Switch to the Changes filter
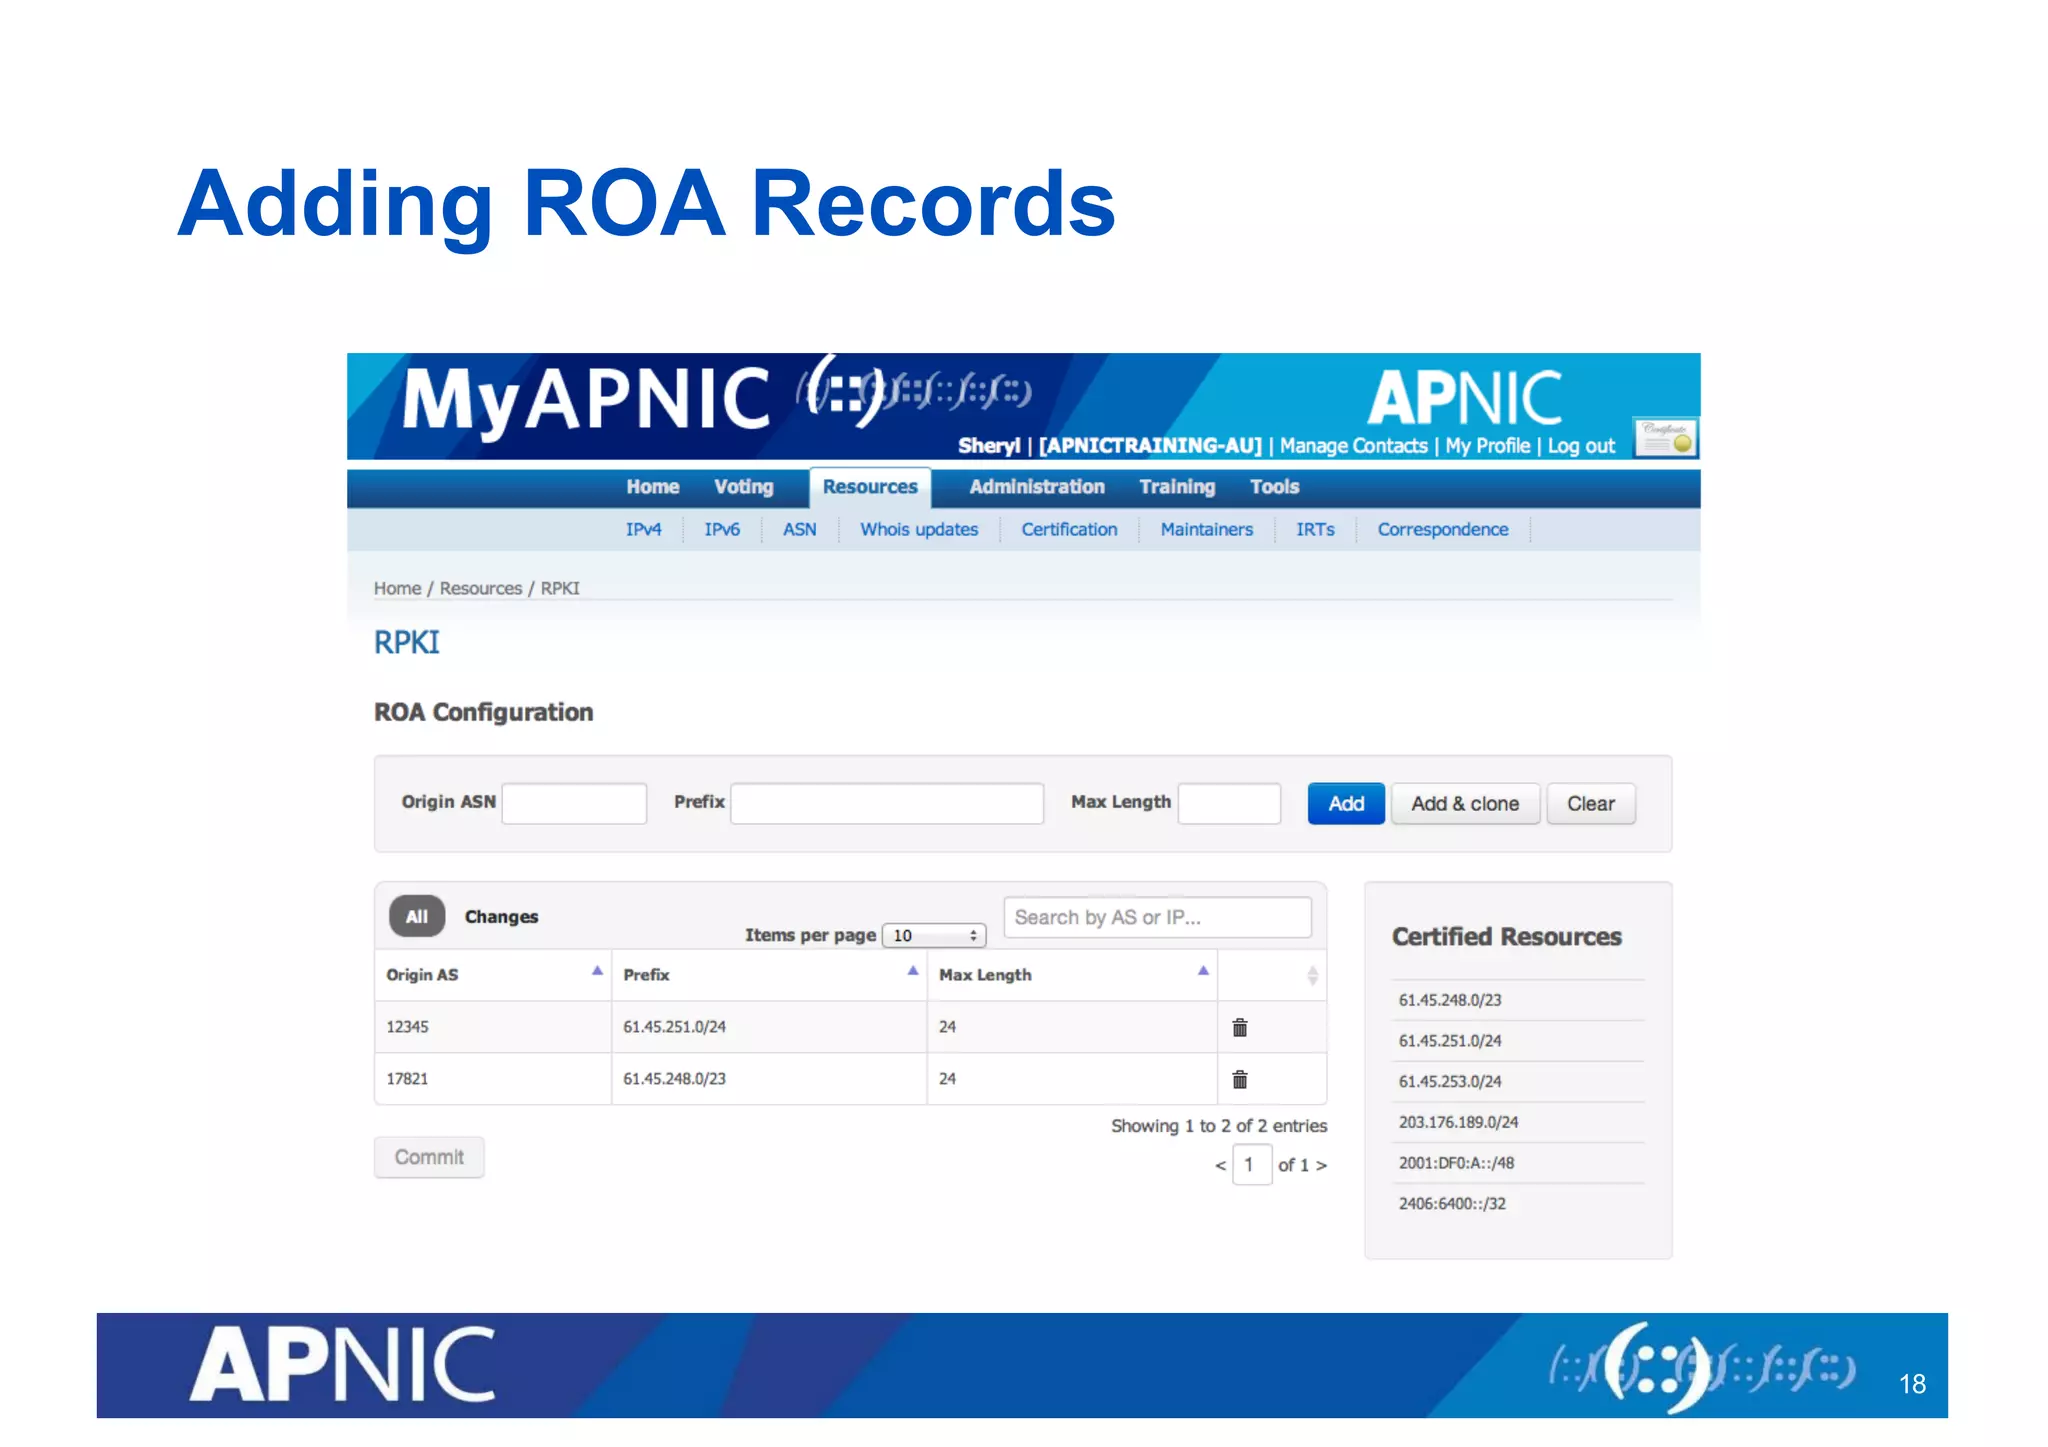Viewport: 2048px width, 1447px height. 501,917
